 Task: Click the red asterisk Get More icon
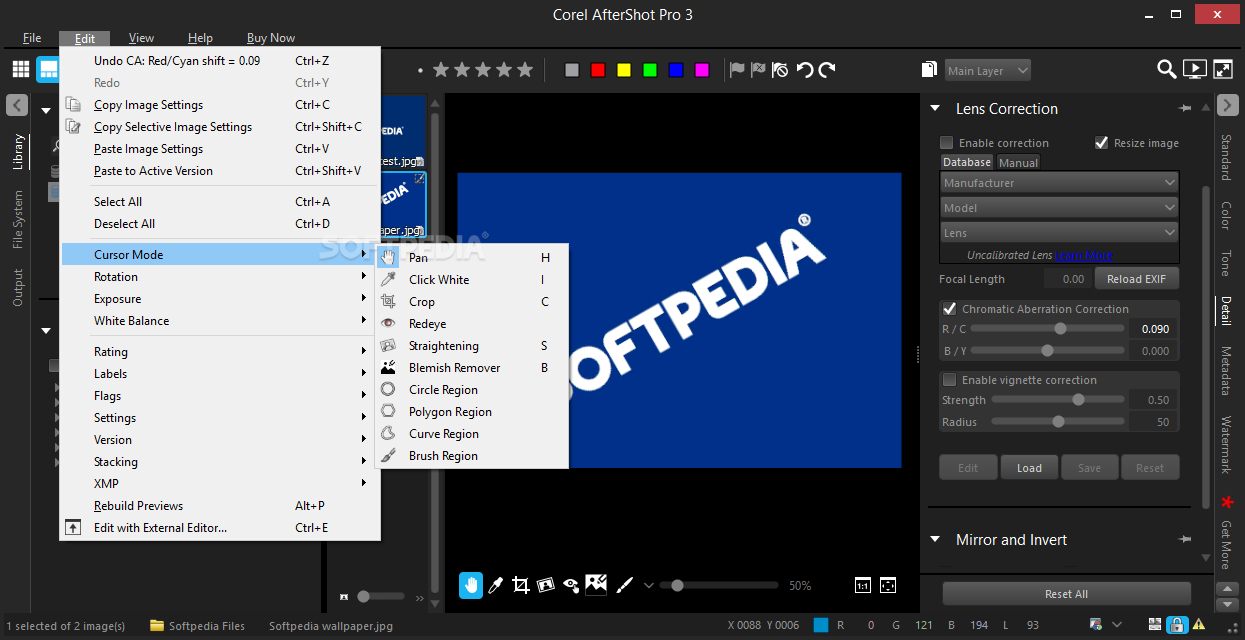[x=1227, y=501]
